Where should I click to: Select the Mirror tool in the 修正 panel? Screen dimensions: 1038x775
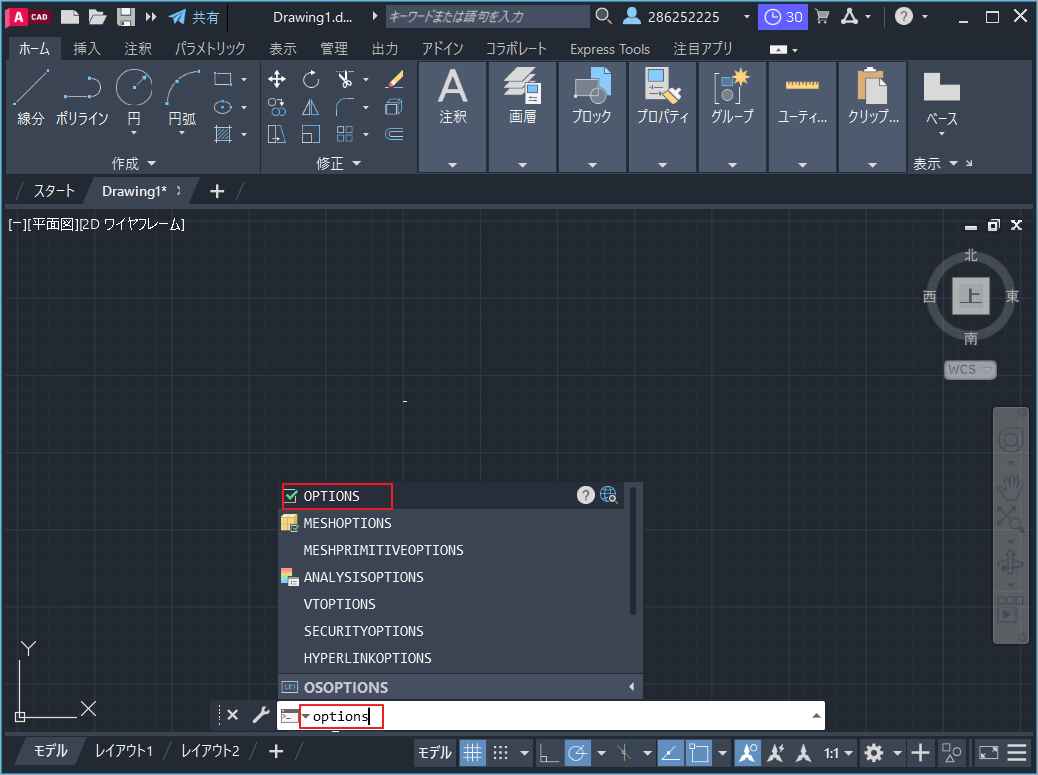pyautogui.click(x=310, y=107)
